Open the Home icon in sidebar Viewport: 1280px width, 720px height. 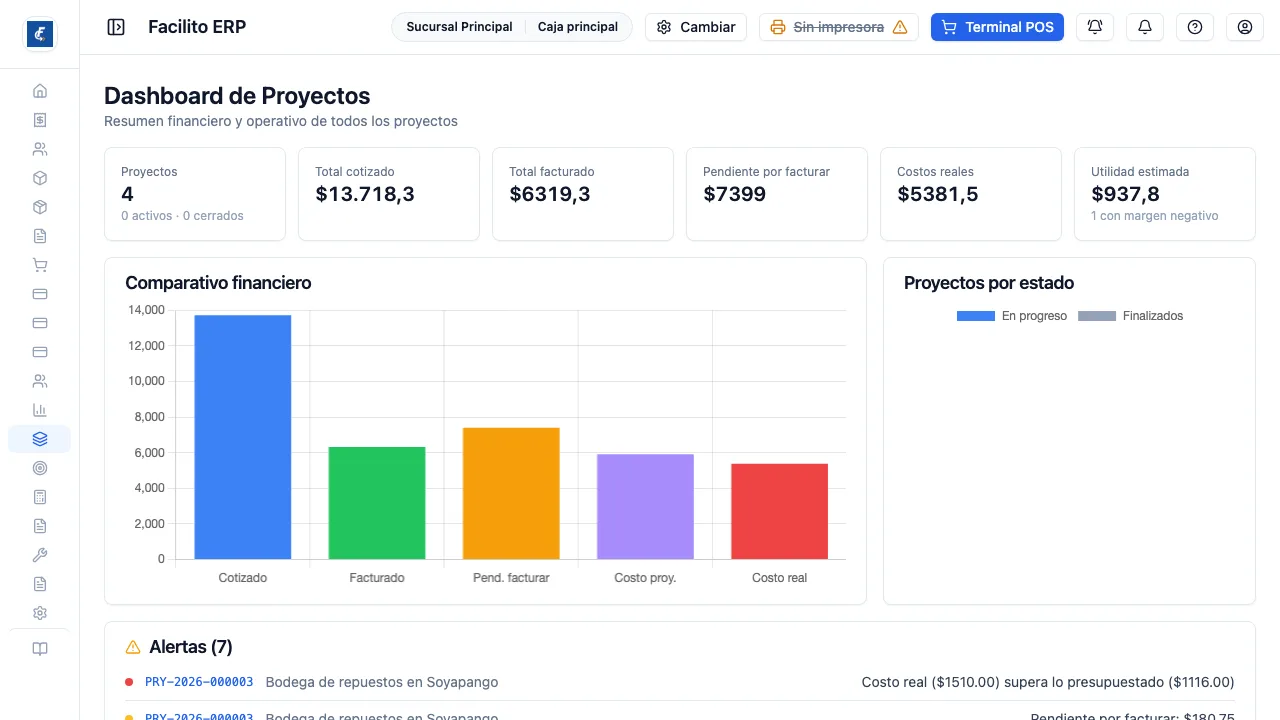[x=40, y=91]
